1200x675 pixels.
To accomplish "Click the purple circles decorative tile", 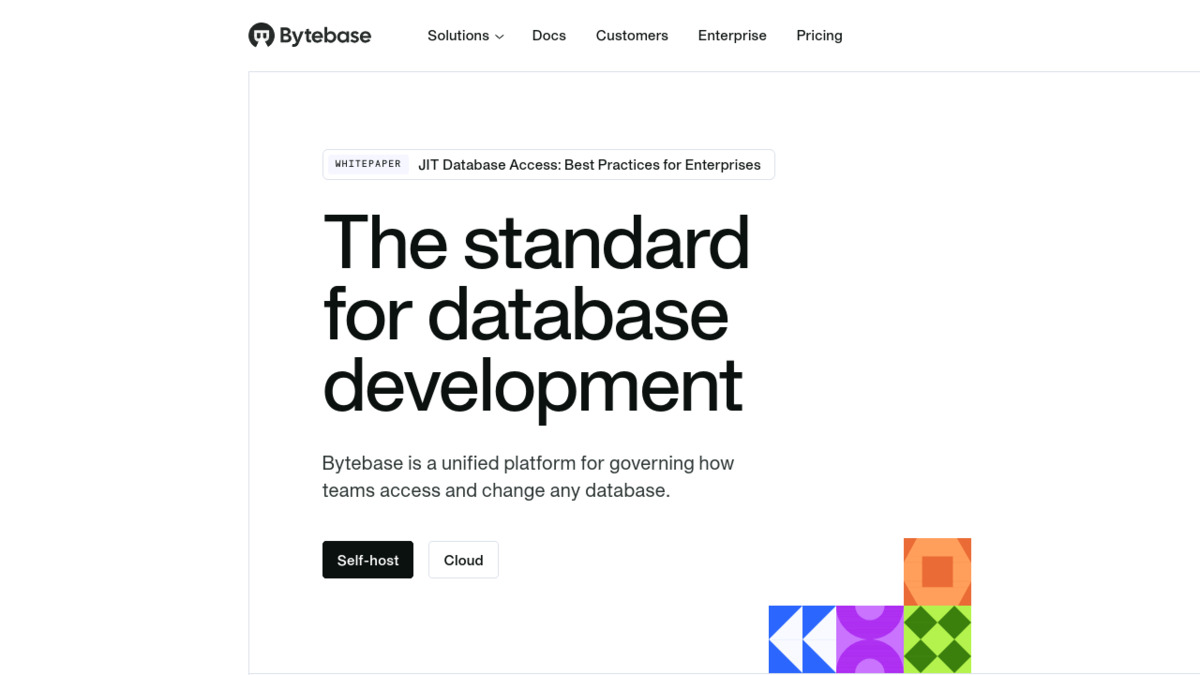I will [x=869, y=639].
